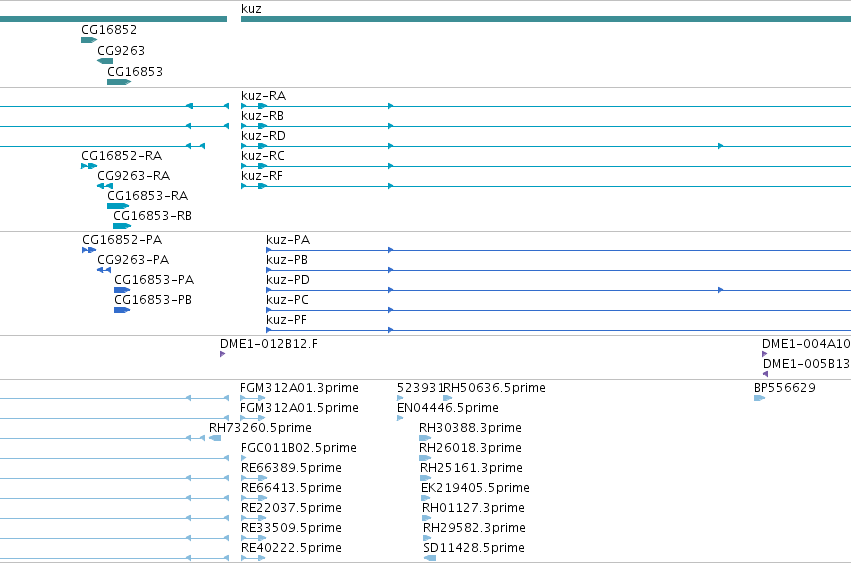The image size is (851, 563).
Task: Click the CG16853-RB transcript label
Action: tap(153, 216)
